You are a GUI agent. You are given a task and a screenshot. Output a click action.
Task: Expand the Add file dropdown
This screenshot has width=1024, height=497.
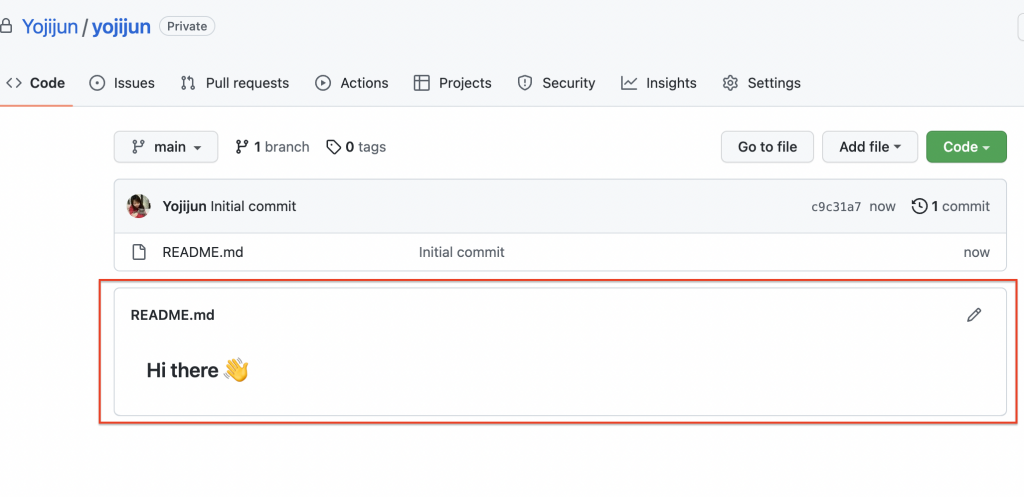tap(870, 147)
